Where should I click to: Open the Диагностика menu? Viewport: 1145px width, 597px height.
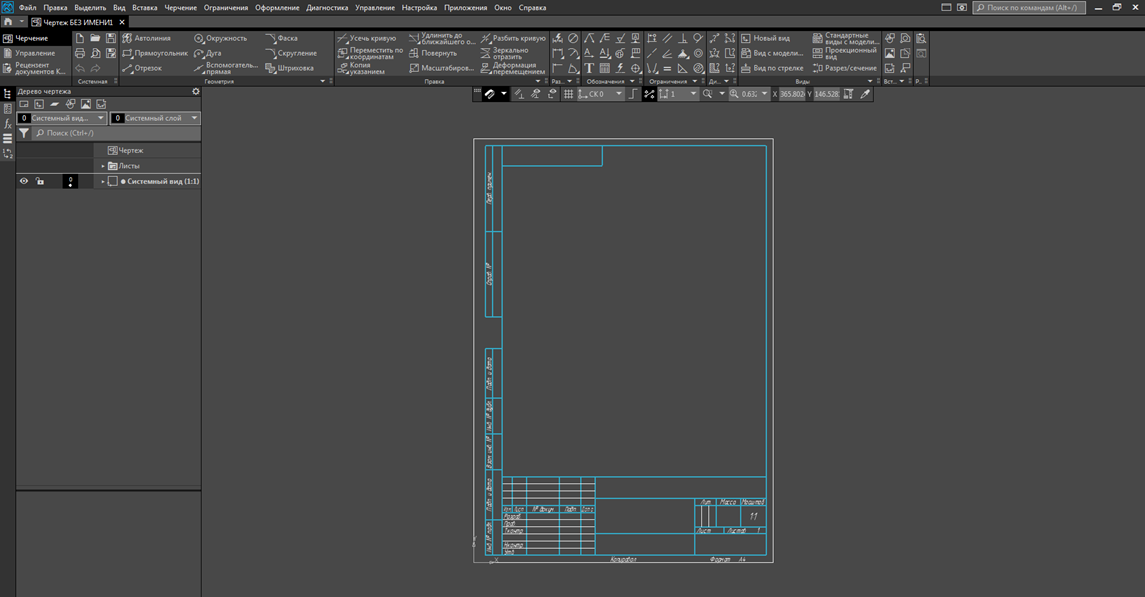click(327, 7)
